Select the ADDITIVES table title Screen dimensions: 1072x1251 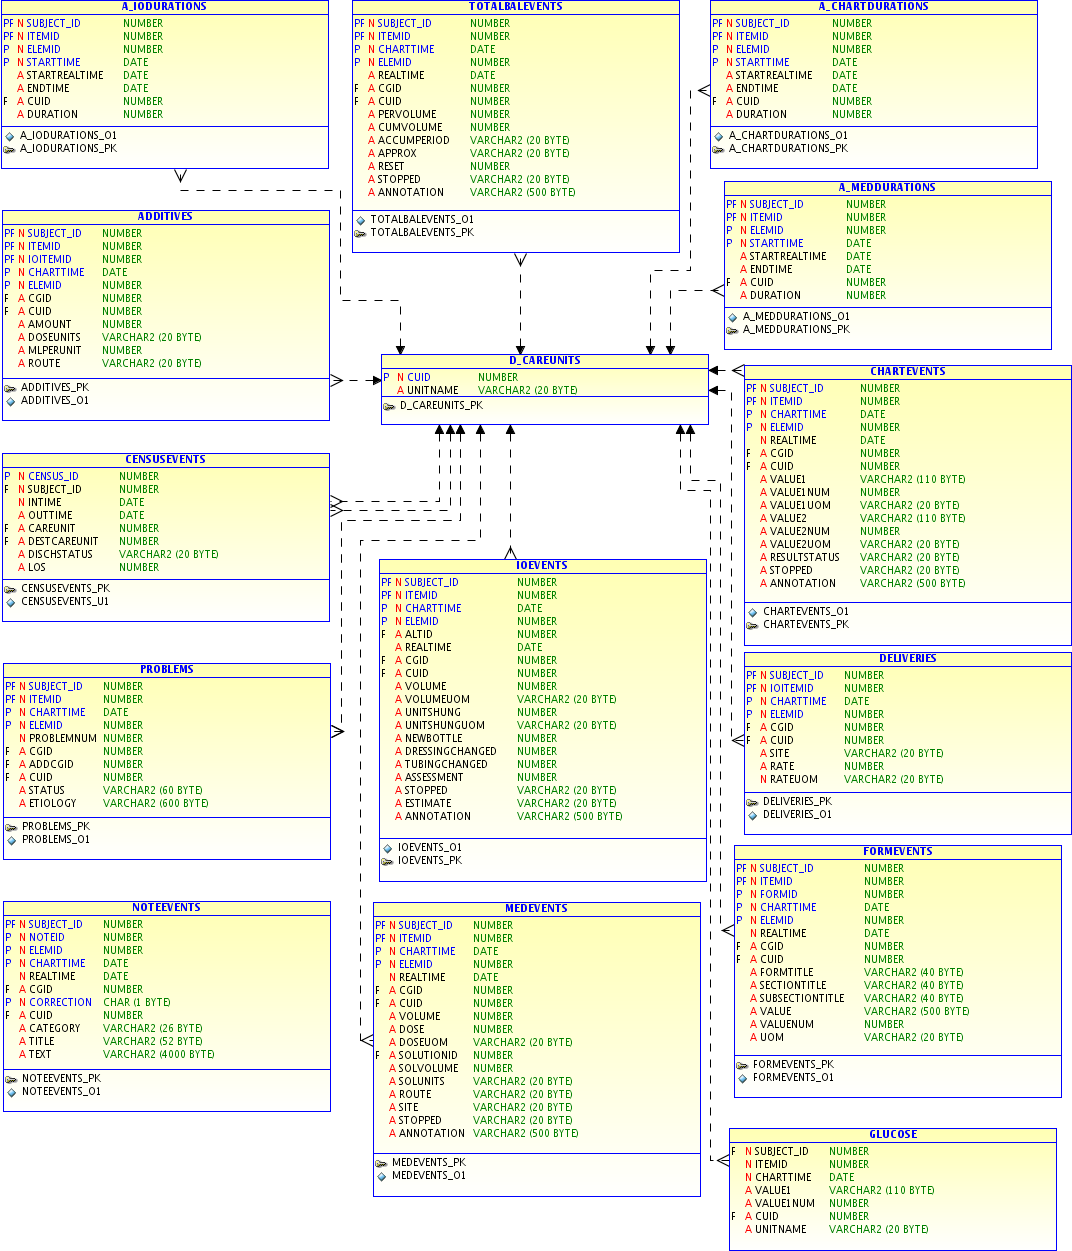(x=166, y=217)
